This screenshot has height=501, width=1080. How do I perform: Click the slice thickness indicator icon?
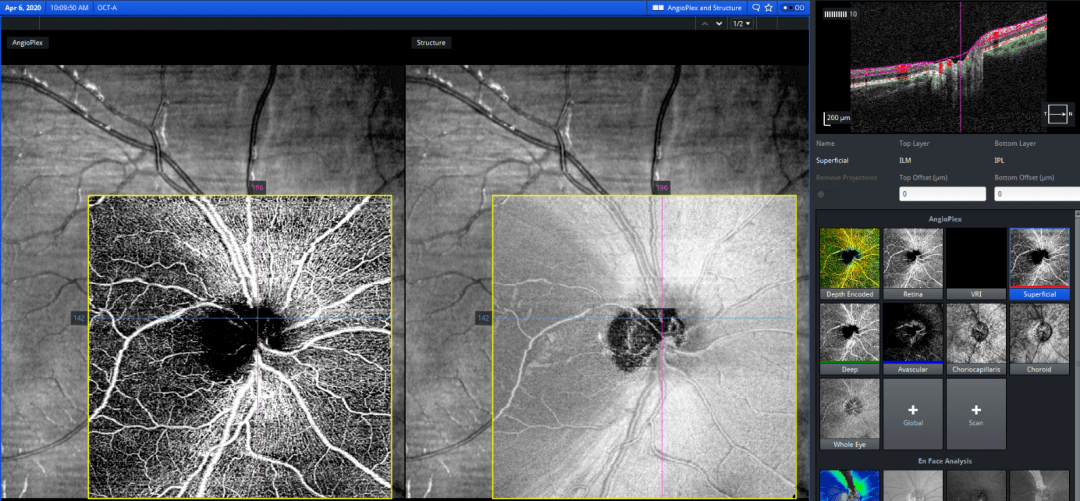click(x=836, y=15)
